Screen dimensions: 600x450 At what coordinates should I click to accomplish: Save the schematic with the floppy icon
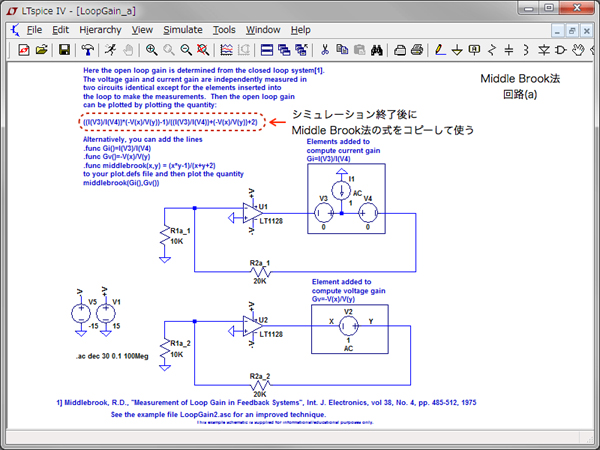65,49
